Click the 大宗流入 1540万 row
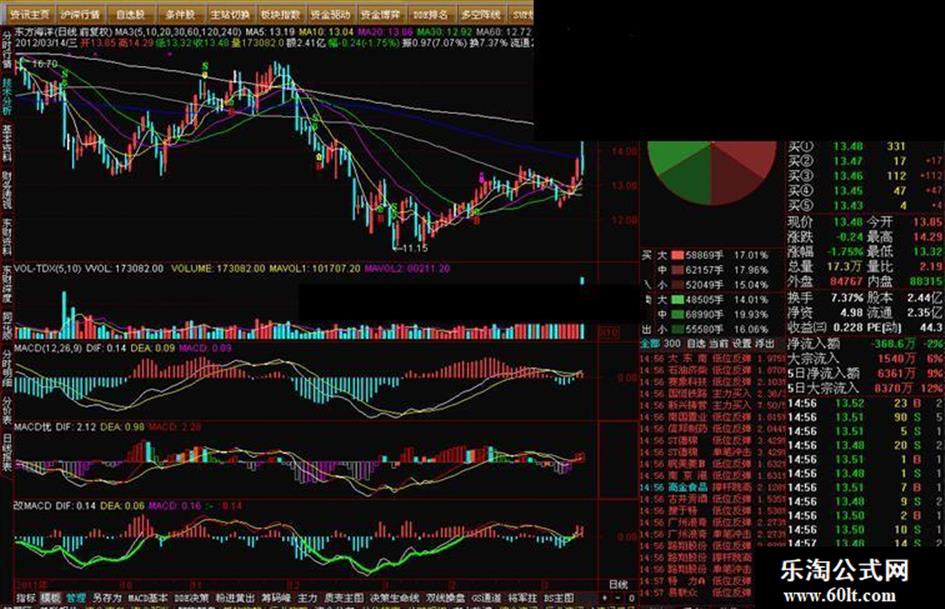The height and width of the screenshot is (609, 945). 864,359
